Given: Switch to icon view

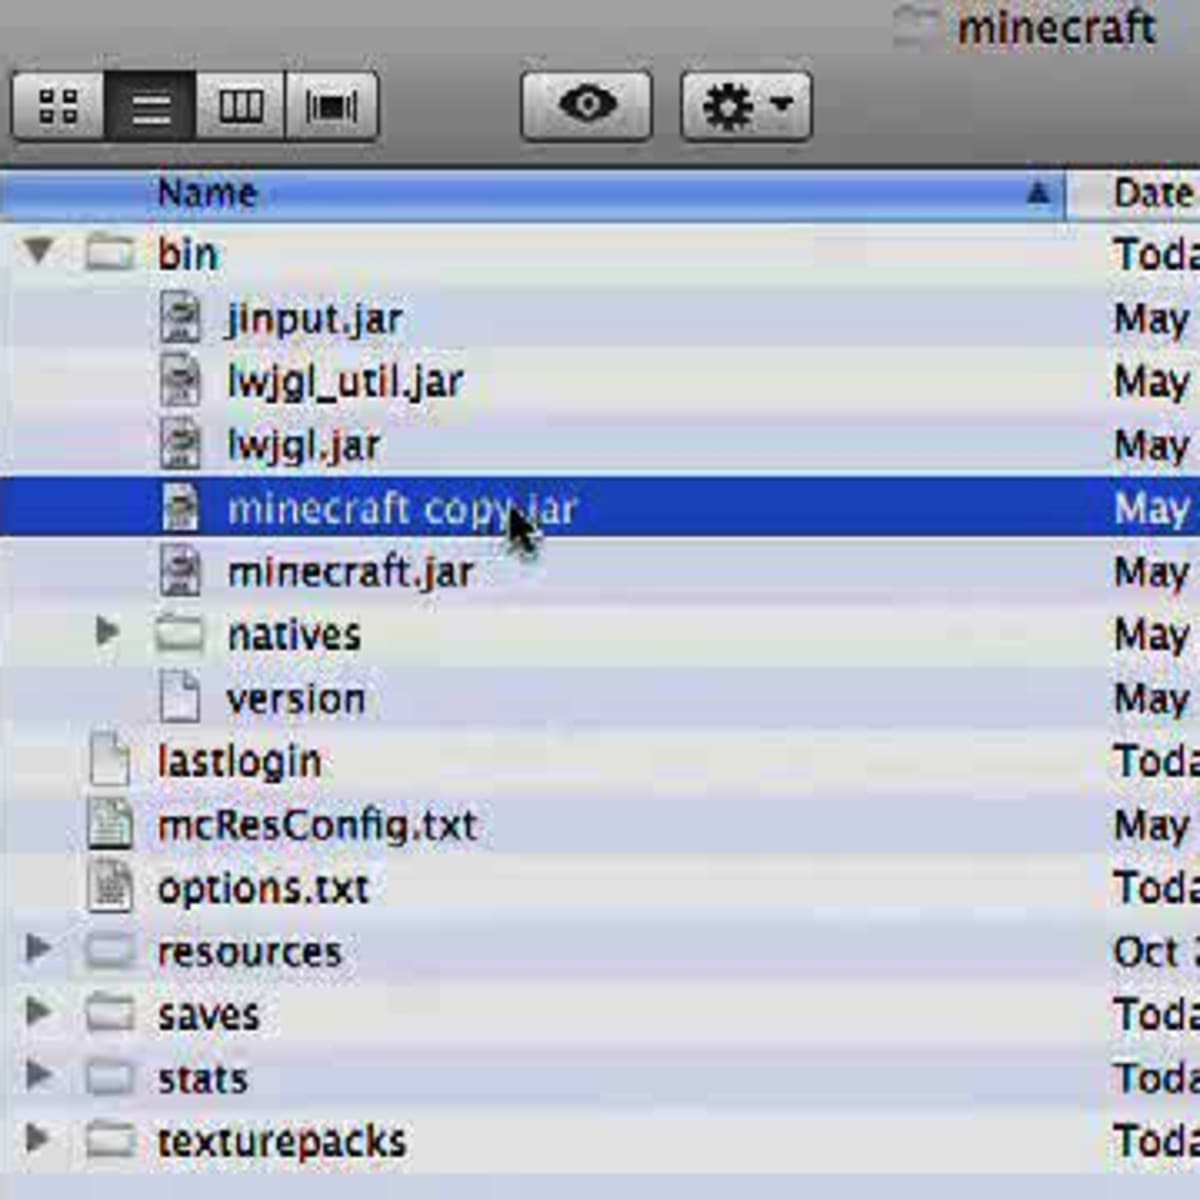Looking at the screenshot, I should pos(58,105).
